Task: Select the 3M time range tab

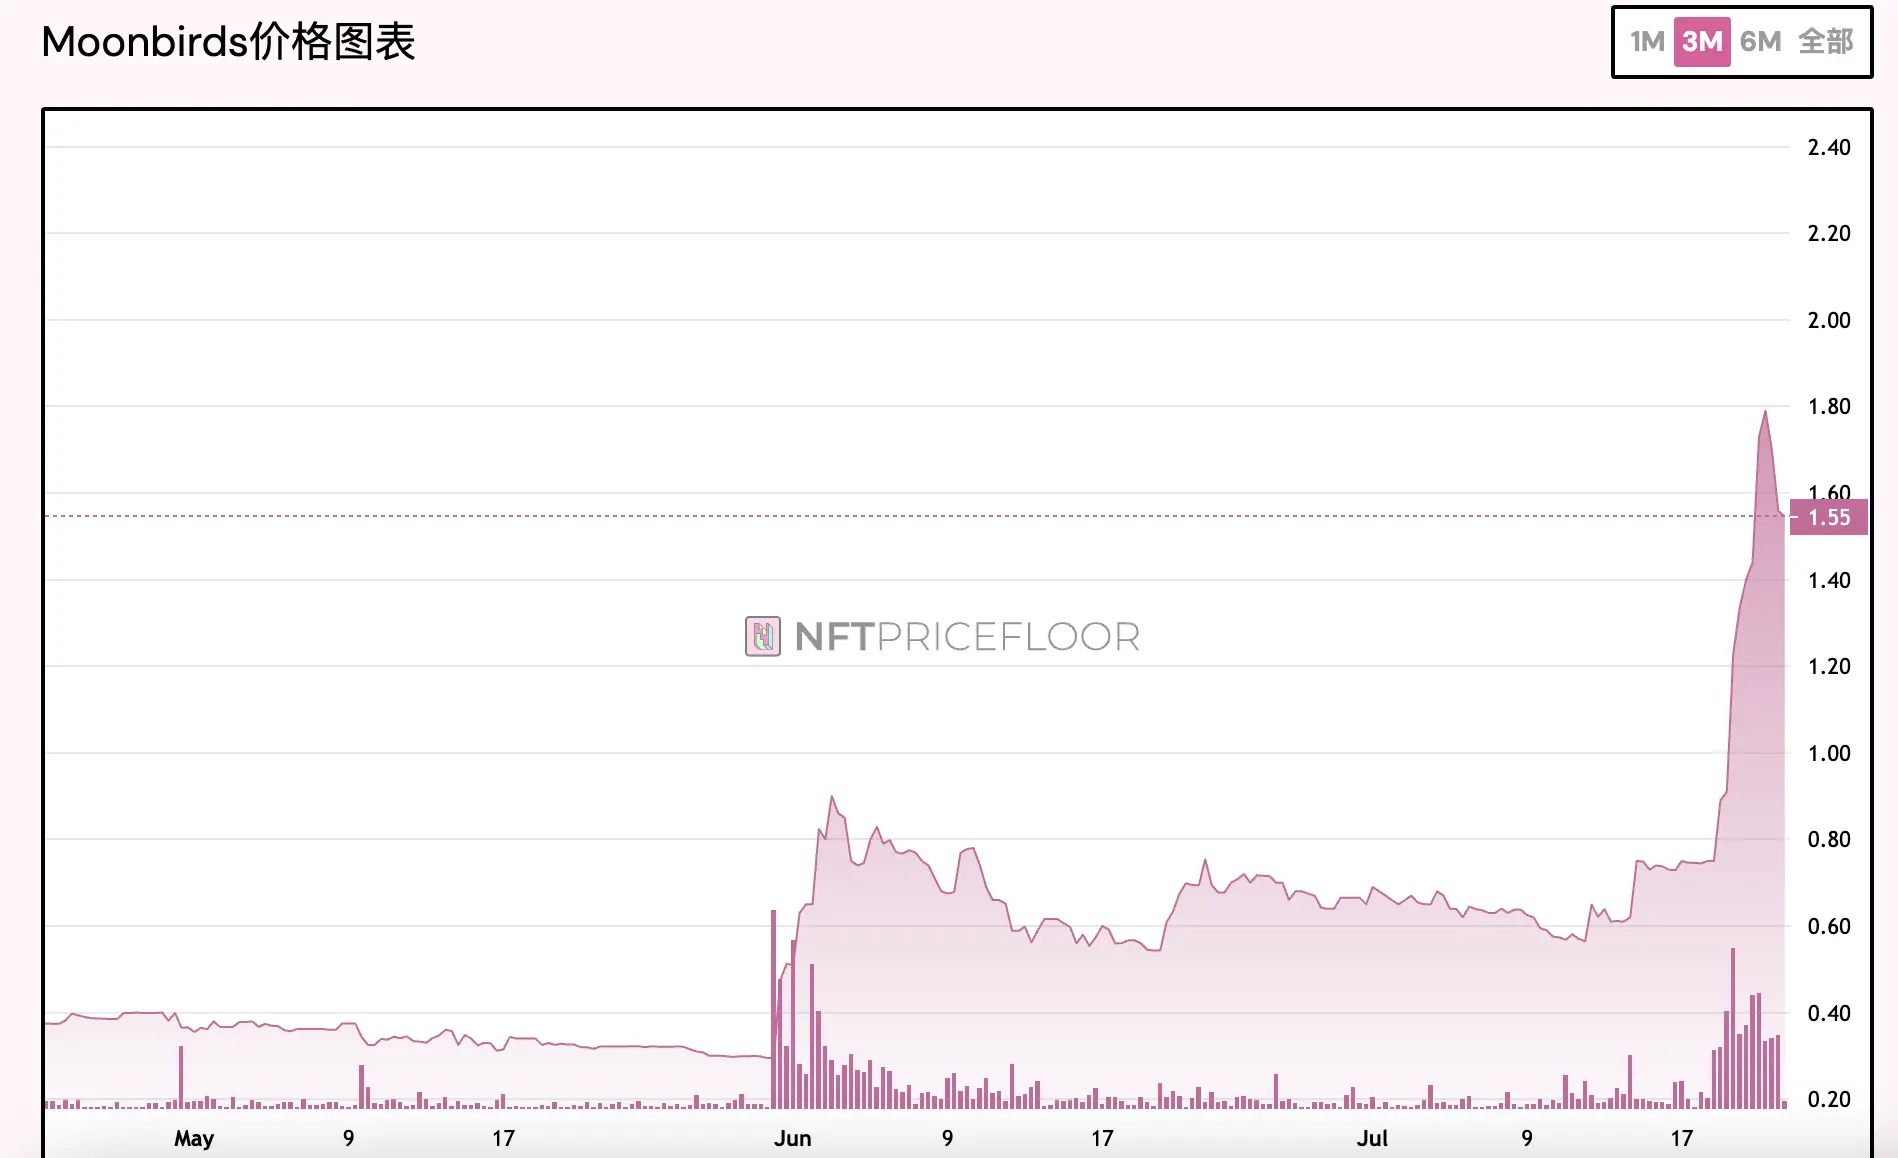Action: point(1702,42)
